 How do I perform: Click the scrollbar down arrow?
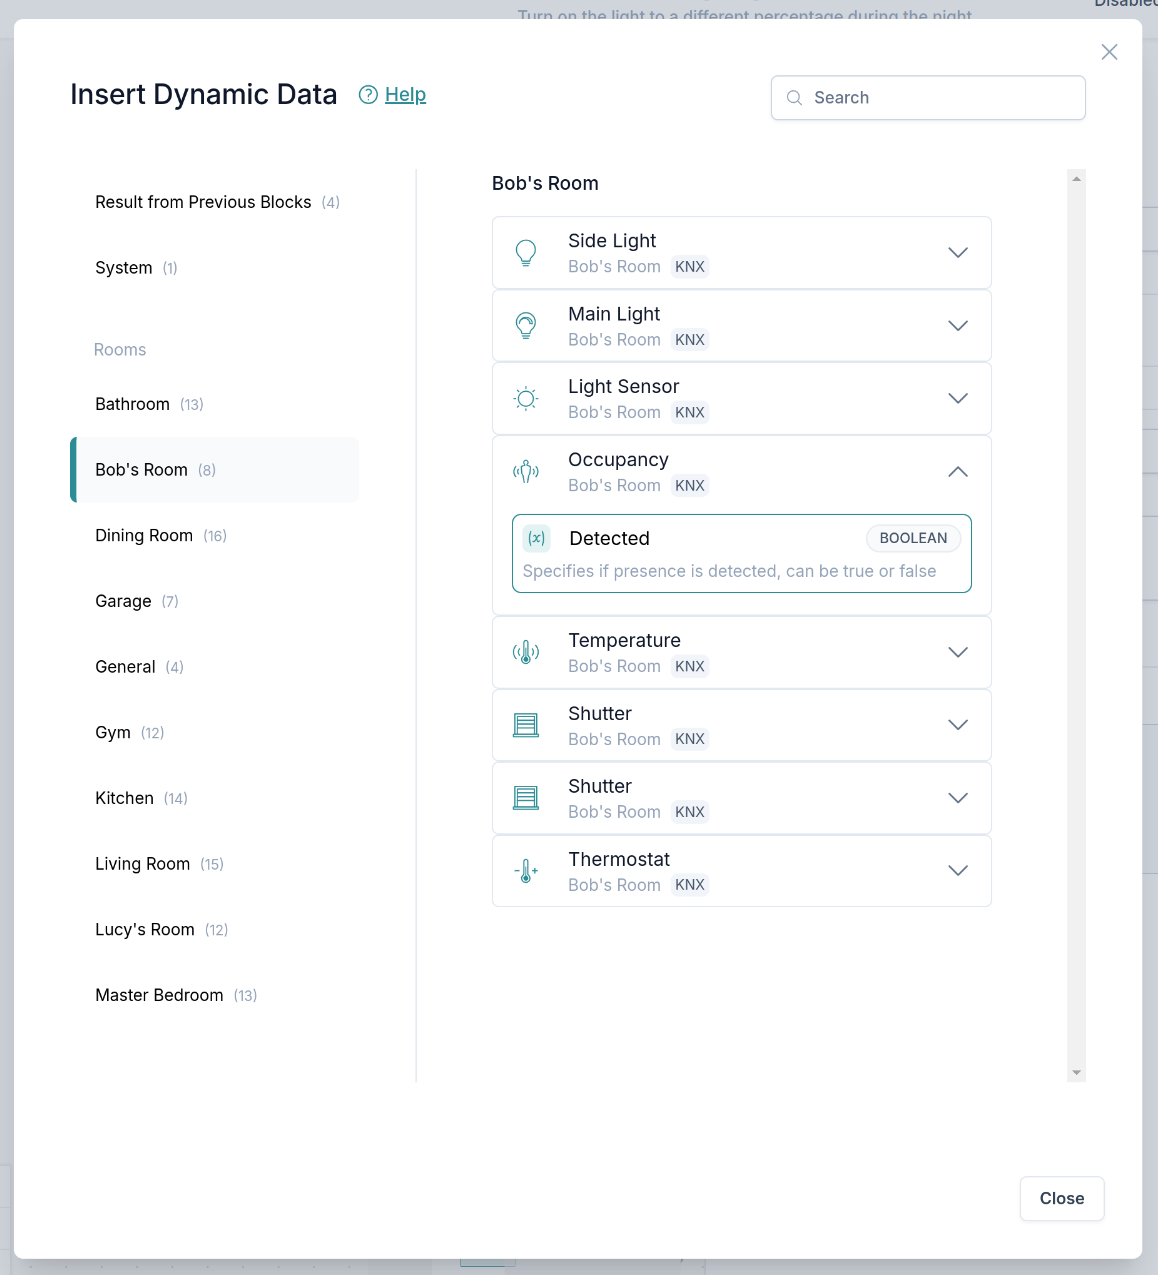(x=1076, y=1072)
